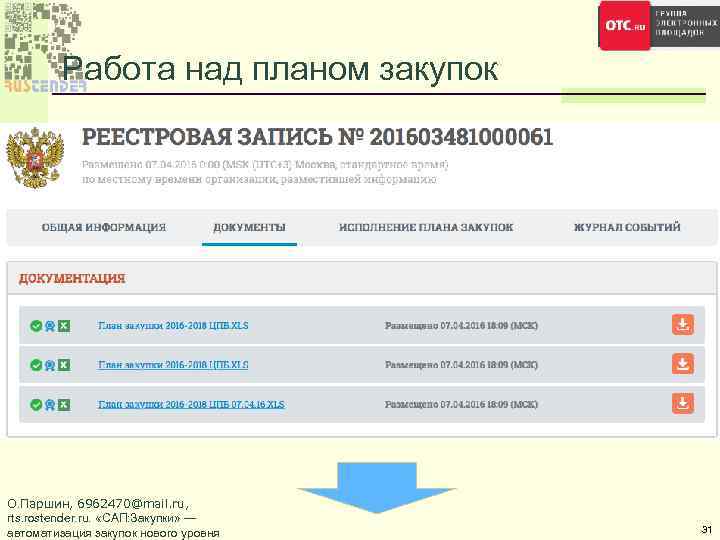Click the ДОКУМЕНТАЦИЯ section header
The image size is (720, 540).
[x=72, y=278]
